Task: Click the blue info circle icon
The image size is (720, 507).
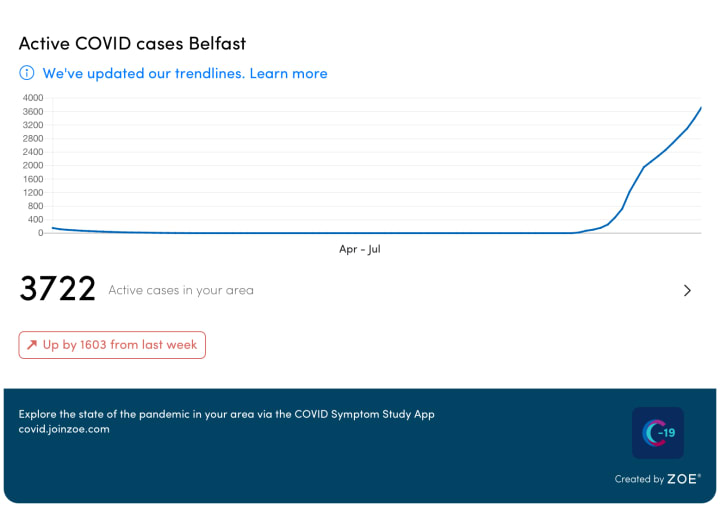Action: pos(27,73)
